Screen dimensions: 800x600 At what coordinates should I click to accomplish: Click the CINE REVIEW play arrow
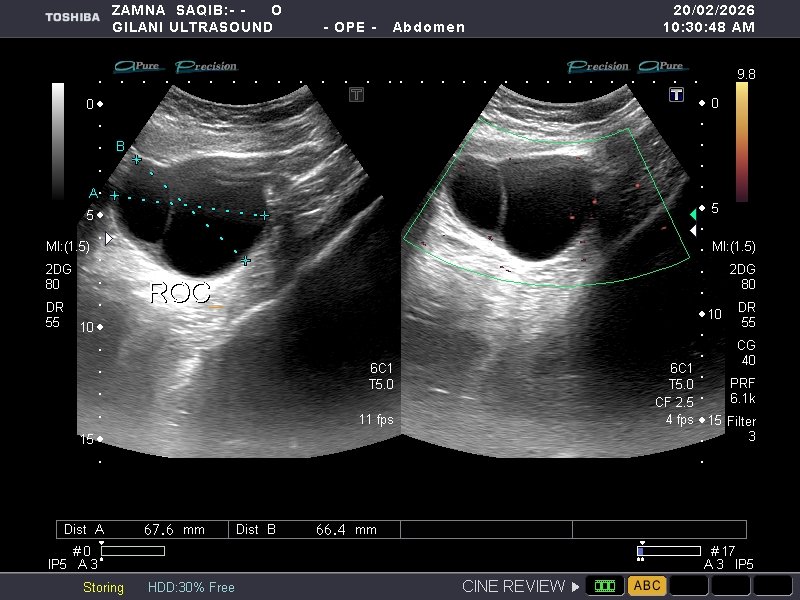(575, 586)
